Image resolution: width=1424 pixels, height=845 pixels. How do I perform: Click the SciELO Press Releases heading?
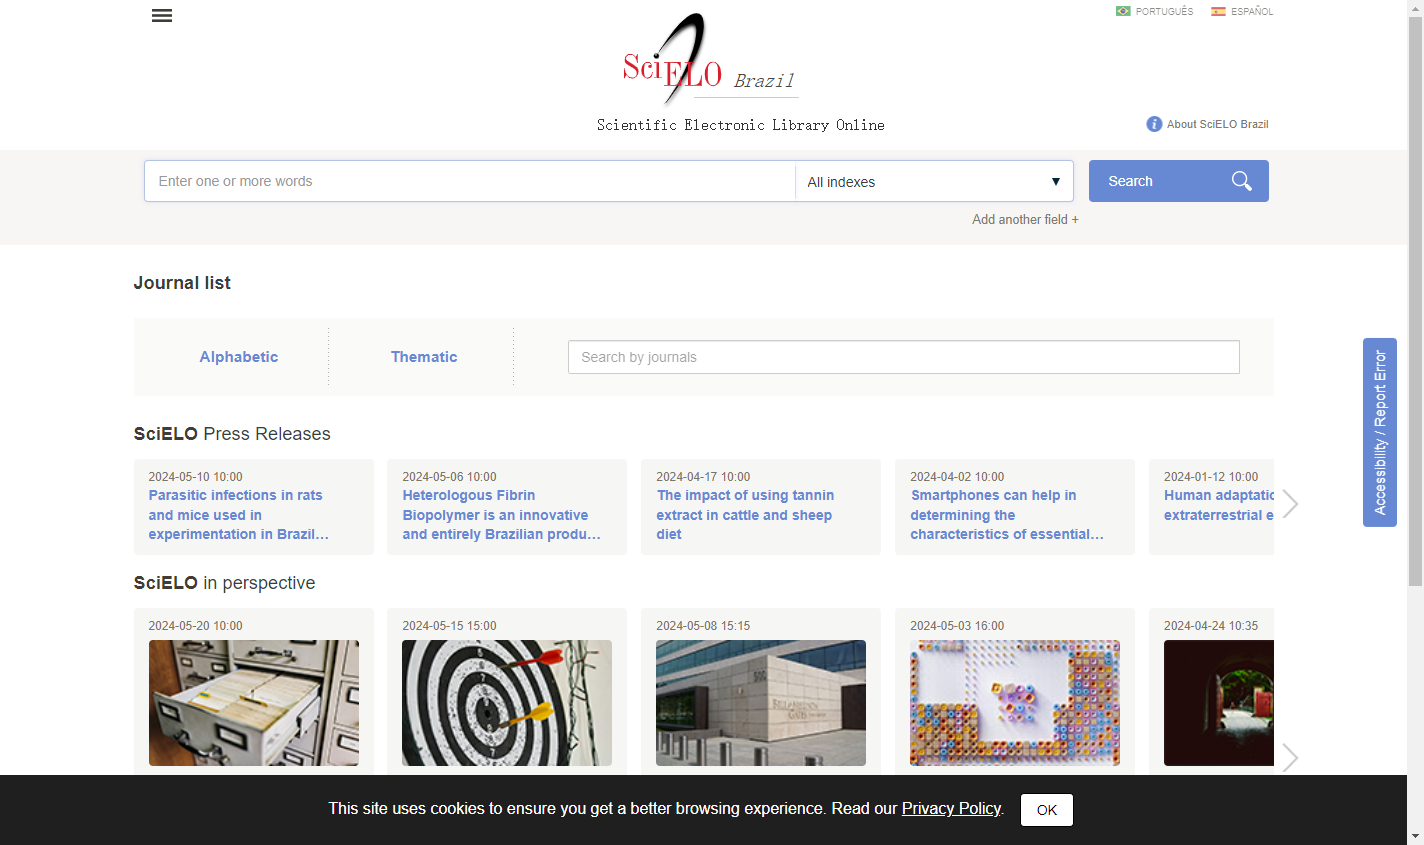(x=232, y=434)
